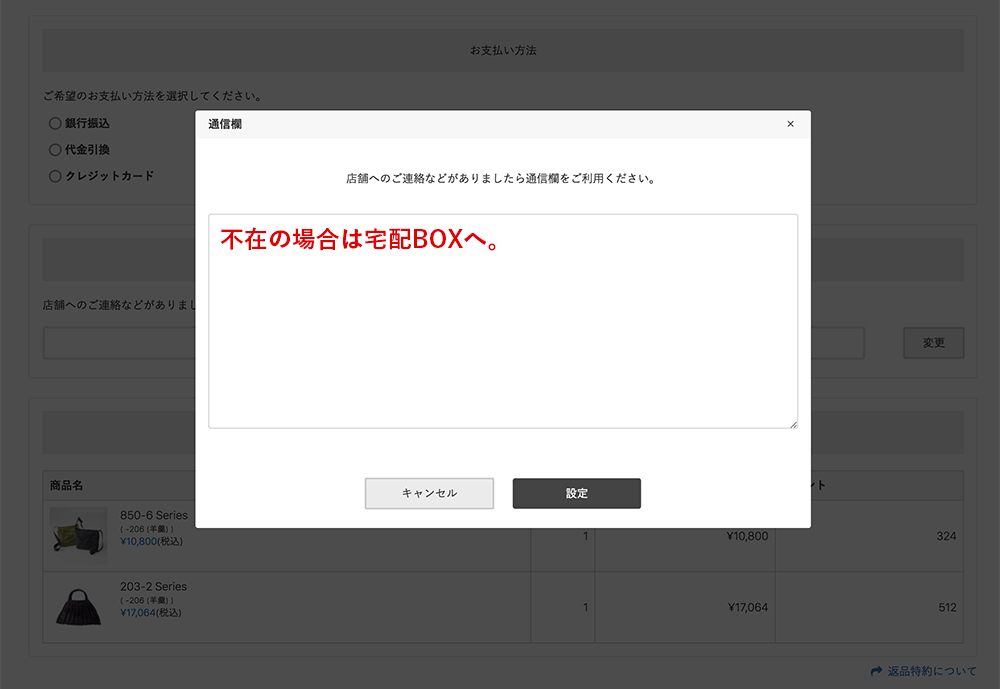Select the 銀行振込 payment option
The image size is (1000, 689).
point(55,124)
